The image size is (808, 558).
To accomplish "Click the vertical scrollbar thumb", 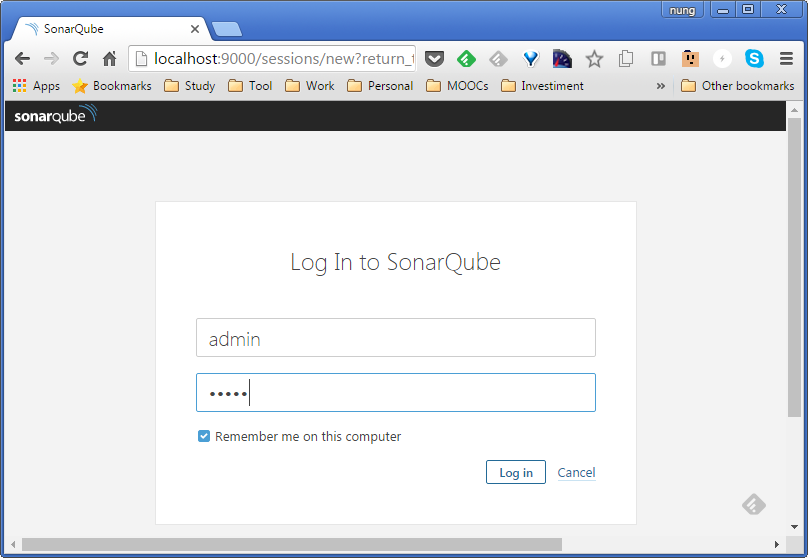I will pos(794,268).
